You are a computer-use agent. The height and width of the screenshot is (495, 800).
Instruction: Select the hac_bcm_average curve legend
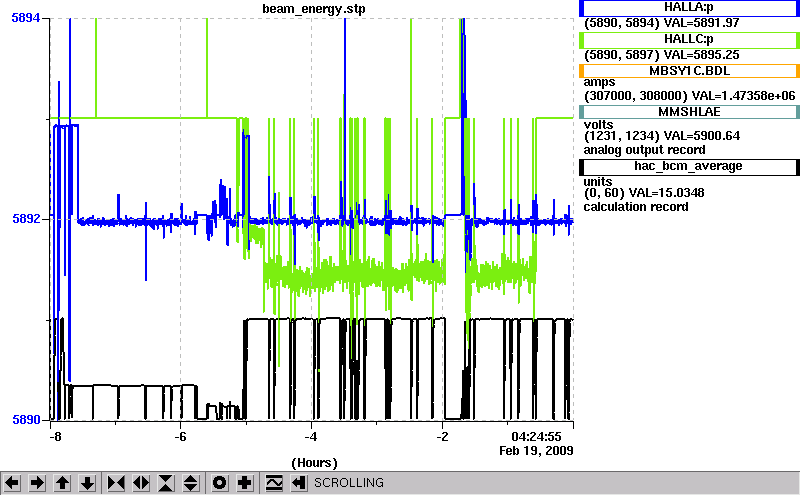coord(689,167)
